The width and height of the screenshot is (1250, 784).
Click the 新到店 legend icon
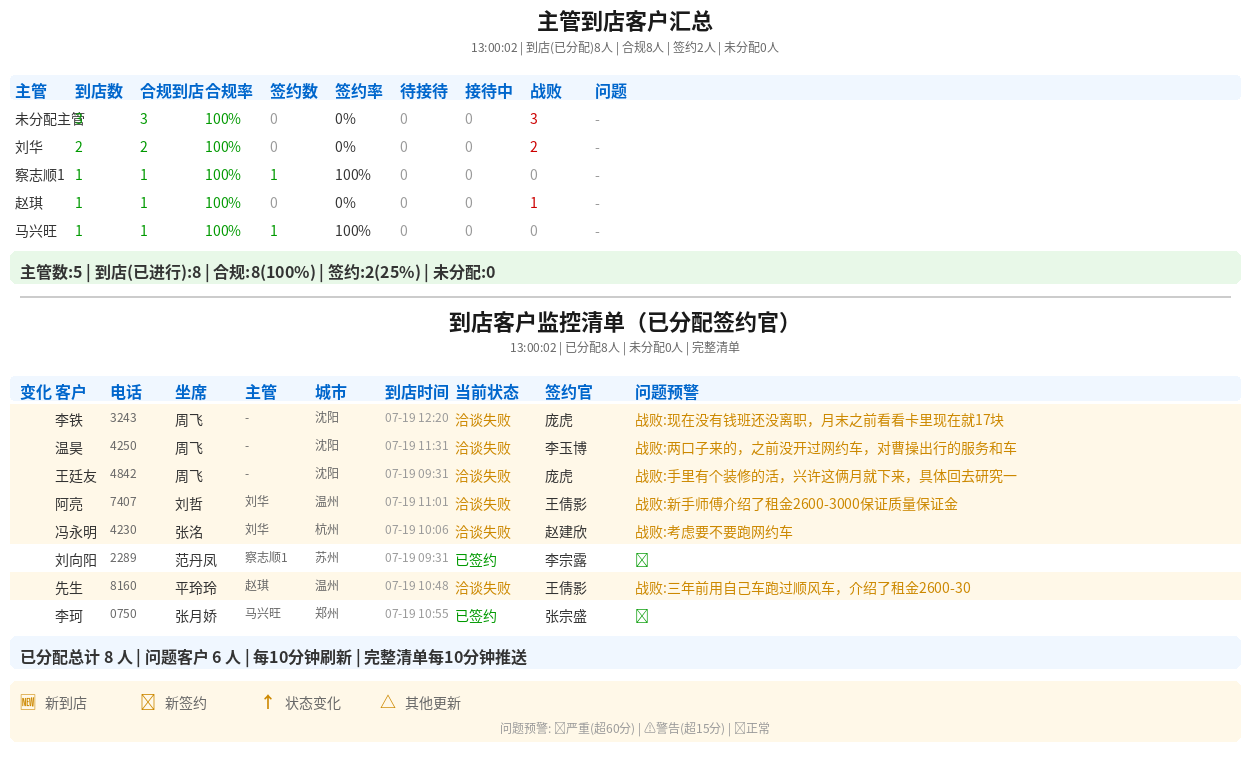click(28, 702)
